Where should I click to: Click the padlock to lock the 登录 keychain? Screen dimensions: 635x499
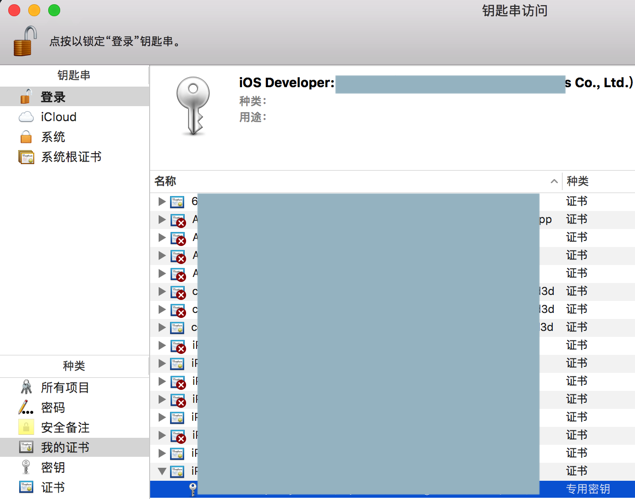(25, 41)
